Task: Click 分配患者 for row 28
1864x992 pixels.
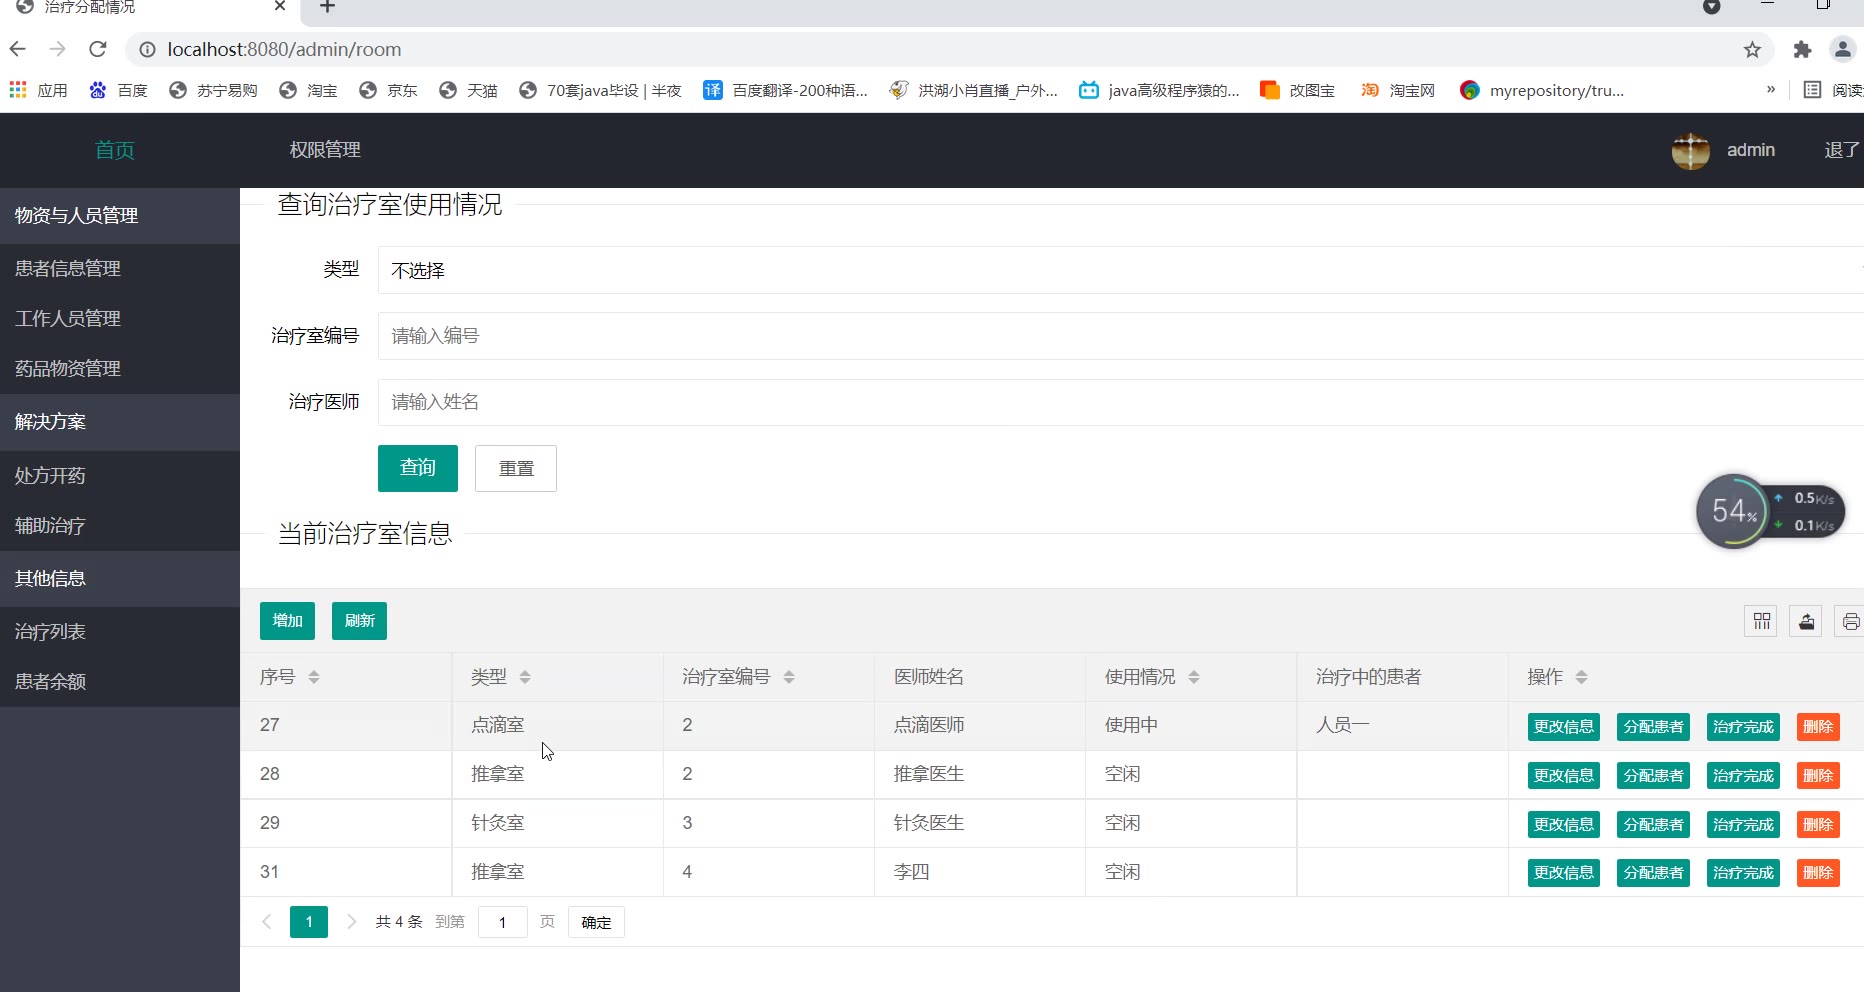Action: coord(1653,776)
